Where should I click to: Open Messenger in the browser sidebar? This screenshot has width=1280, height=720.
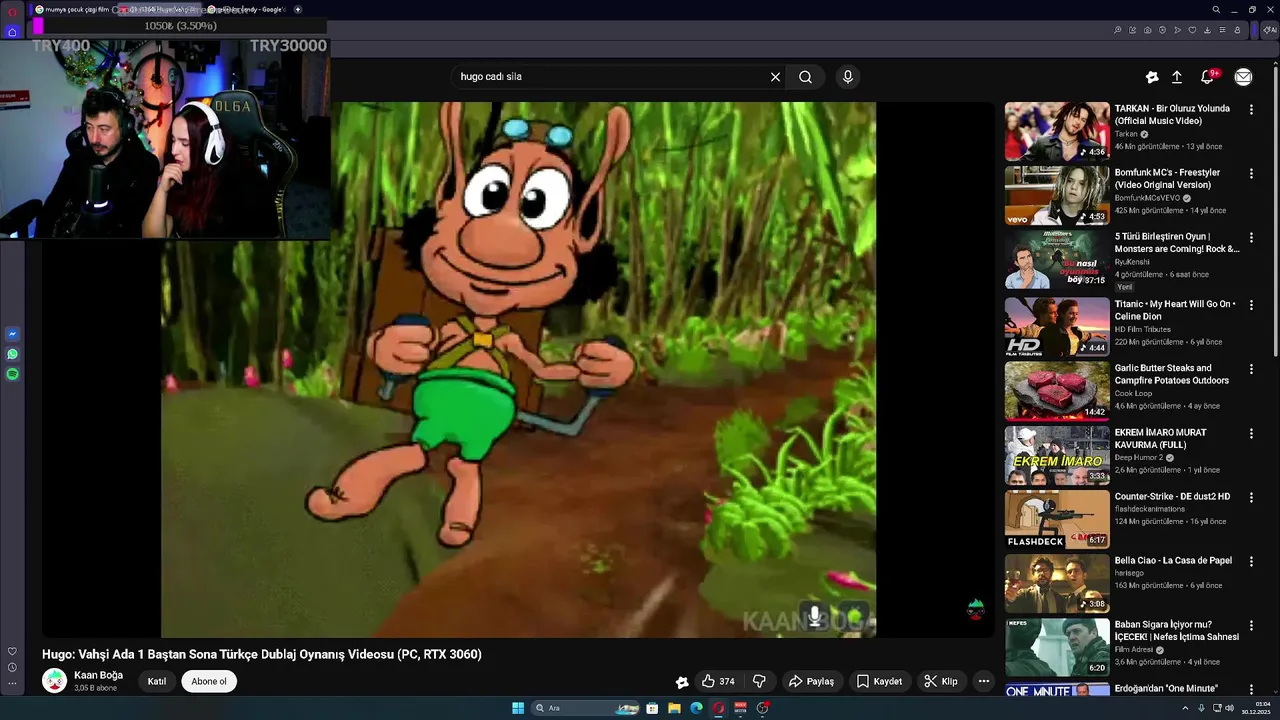(12, 334)
